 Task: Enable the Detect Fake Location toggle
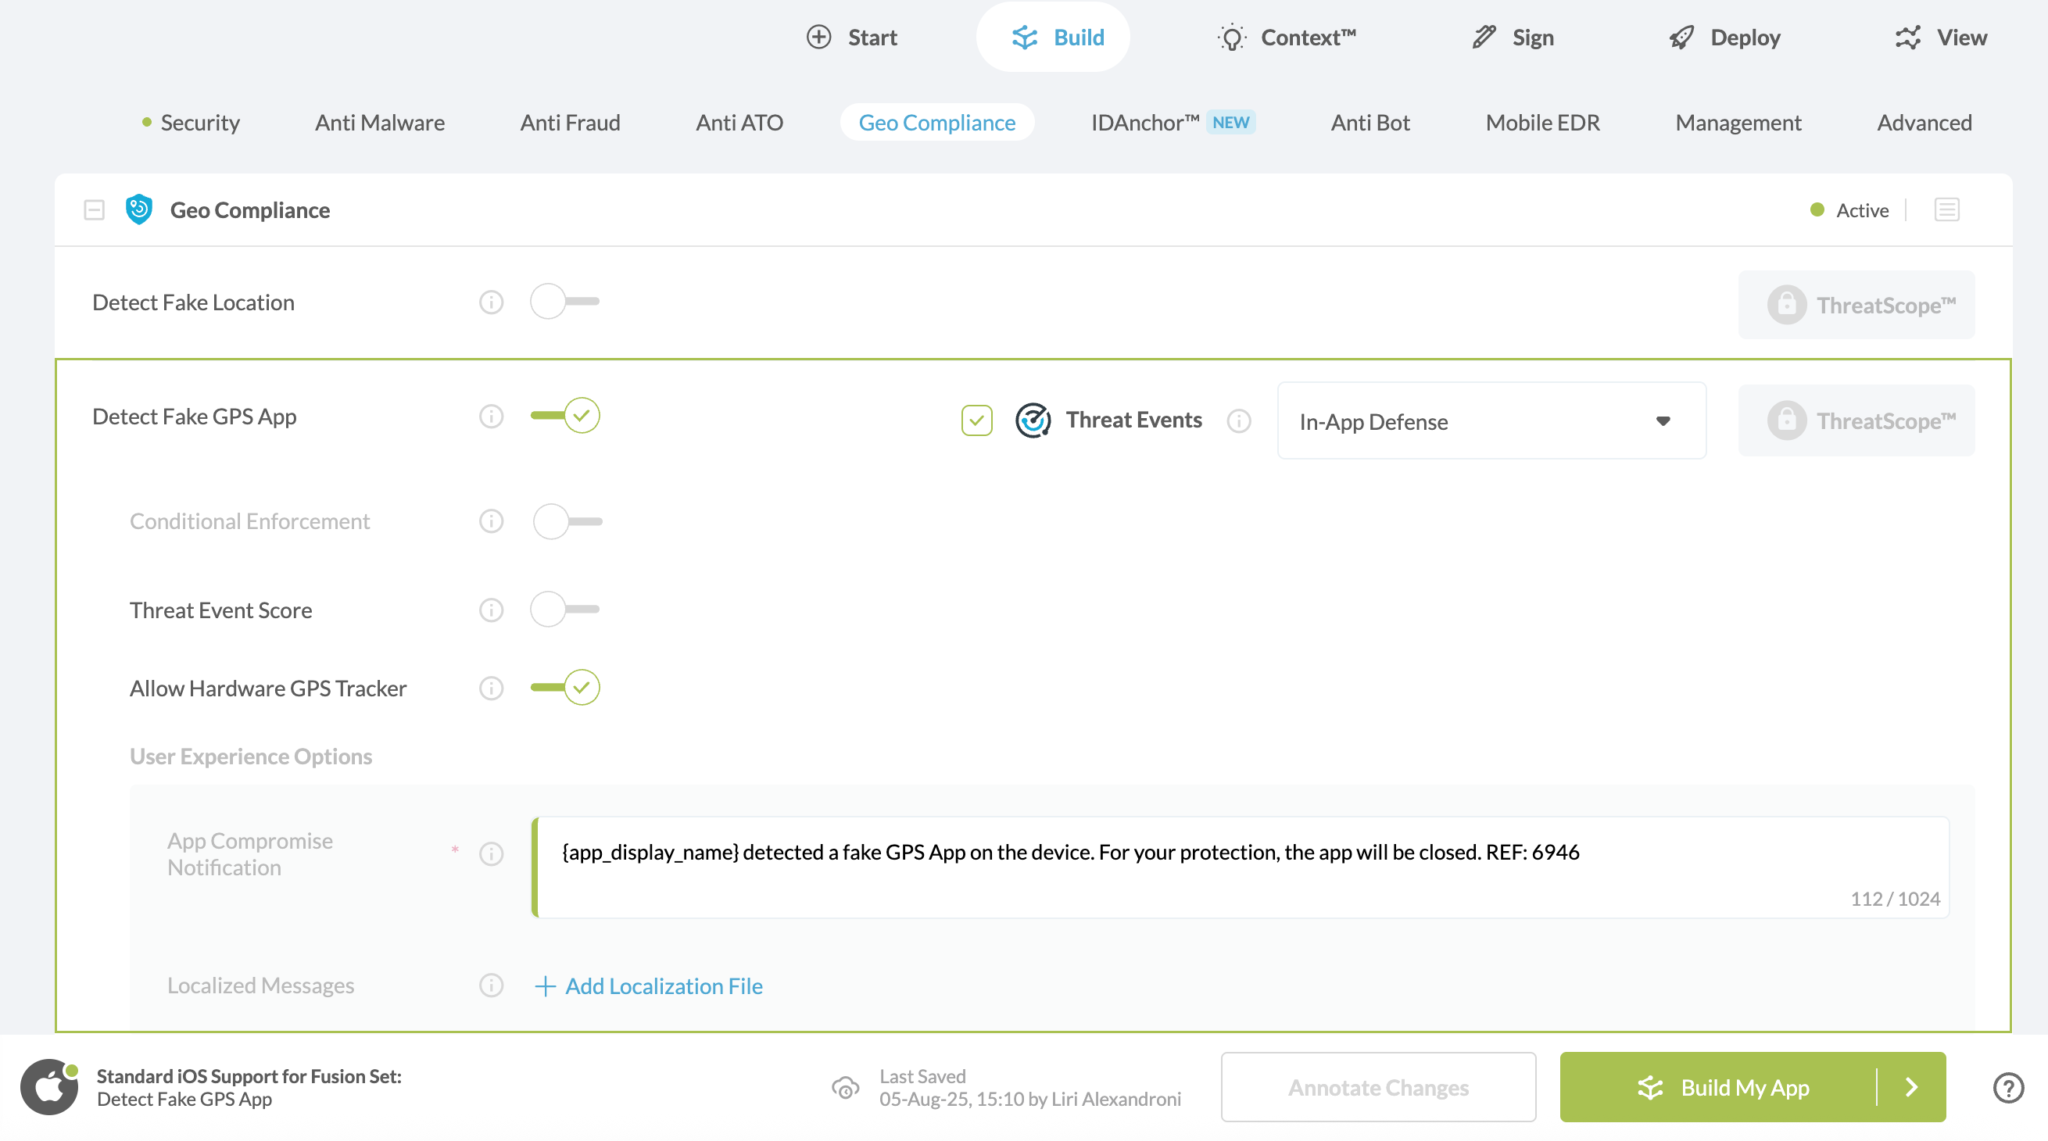(x=565, y=301)
